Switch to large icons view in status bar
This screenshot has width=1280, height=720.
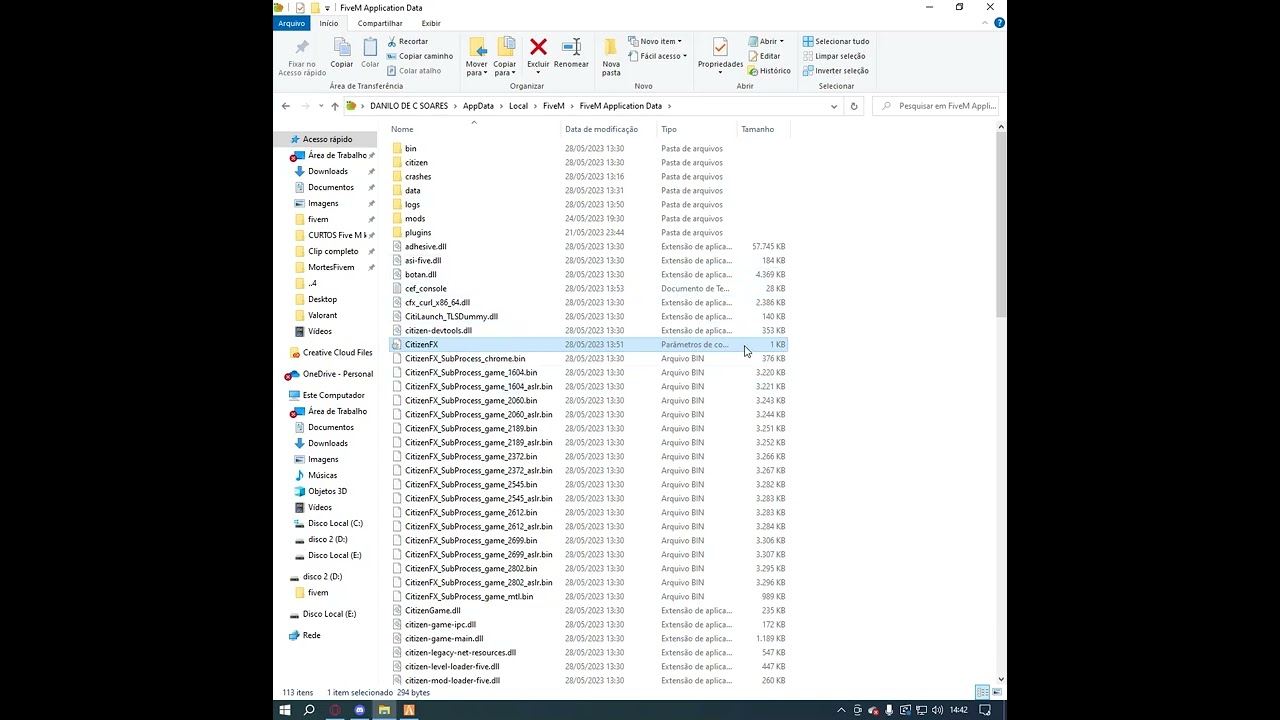pyautogui.click(x=996, y=692)
